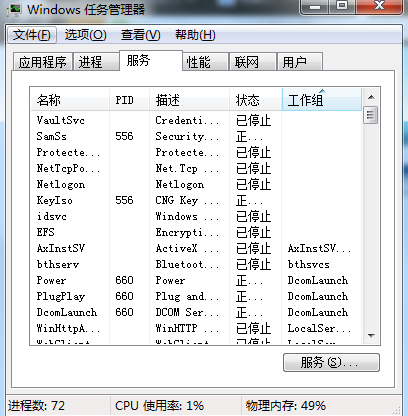Click the 进程数: 72 status bar entry
Image resolution: width=408 pixels, height=416 pixels.
tap(36, 406)
